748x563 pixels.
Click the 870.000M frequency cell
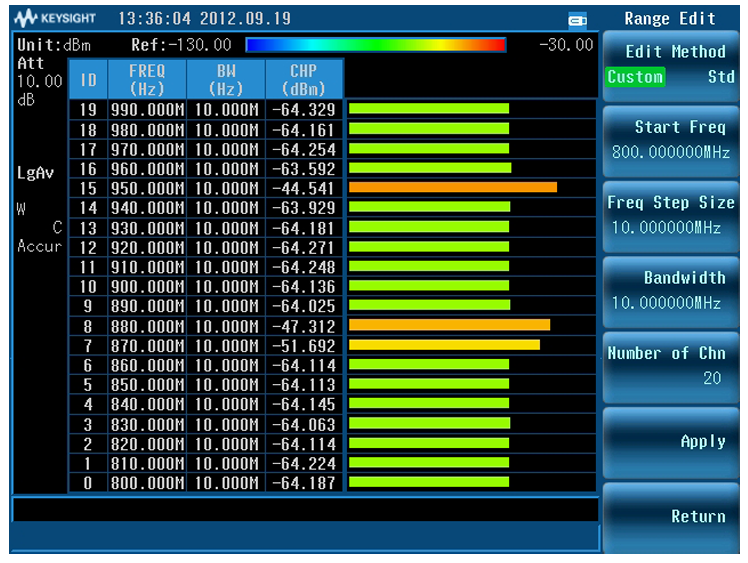tap(147, 346)
